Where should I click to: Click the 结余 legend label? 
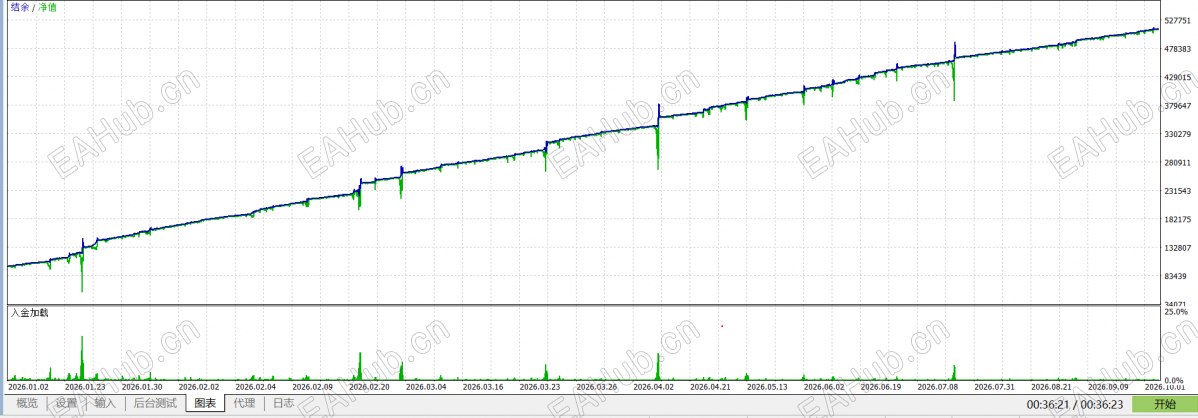(20, 7)
